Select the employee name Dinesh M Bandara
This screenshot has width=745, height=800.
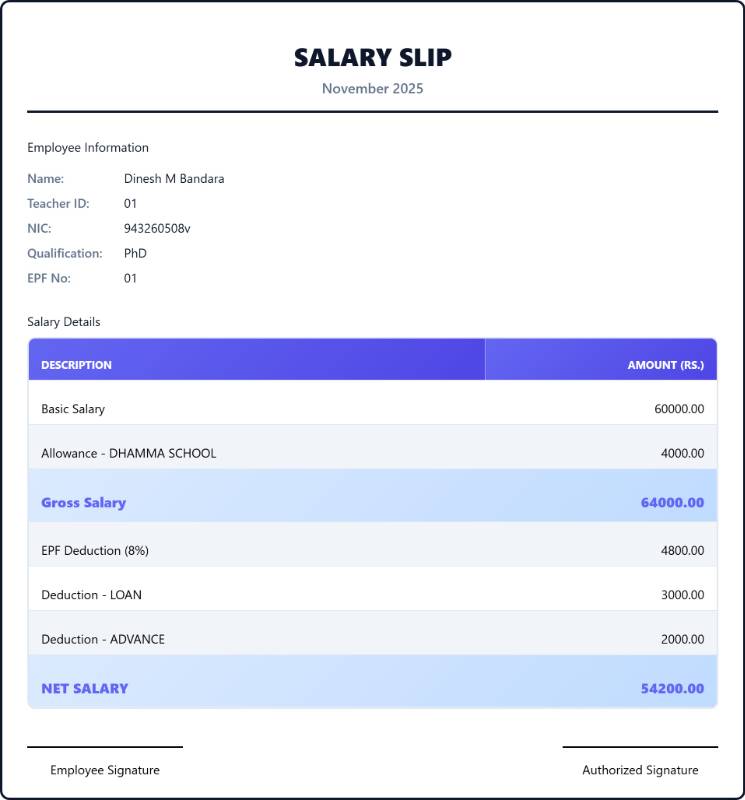(x=174, y=179)
